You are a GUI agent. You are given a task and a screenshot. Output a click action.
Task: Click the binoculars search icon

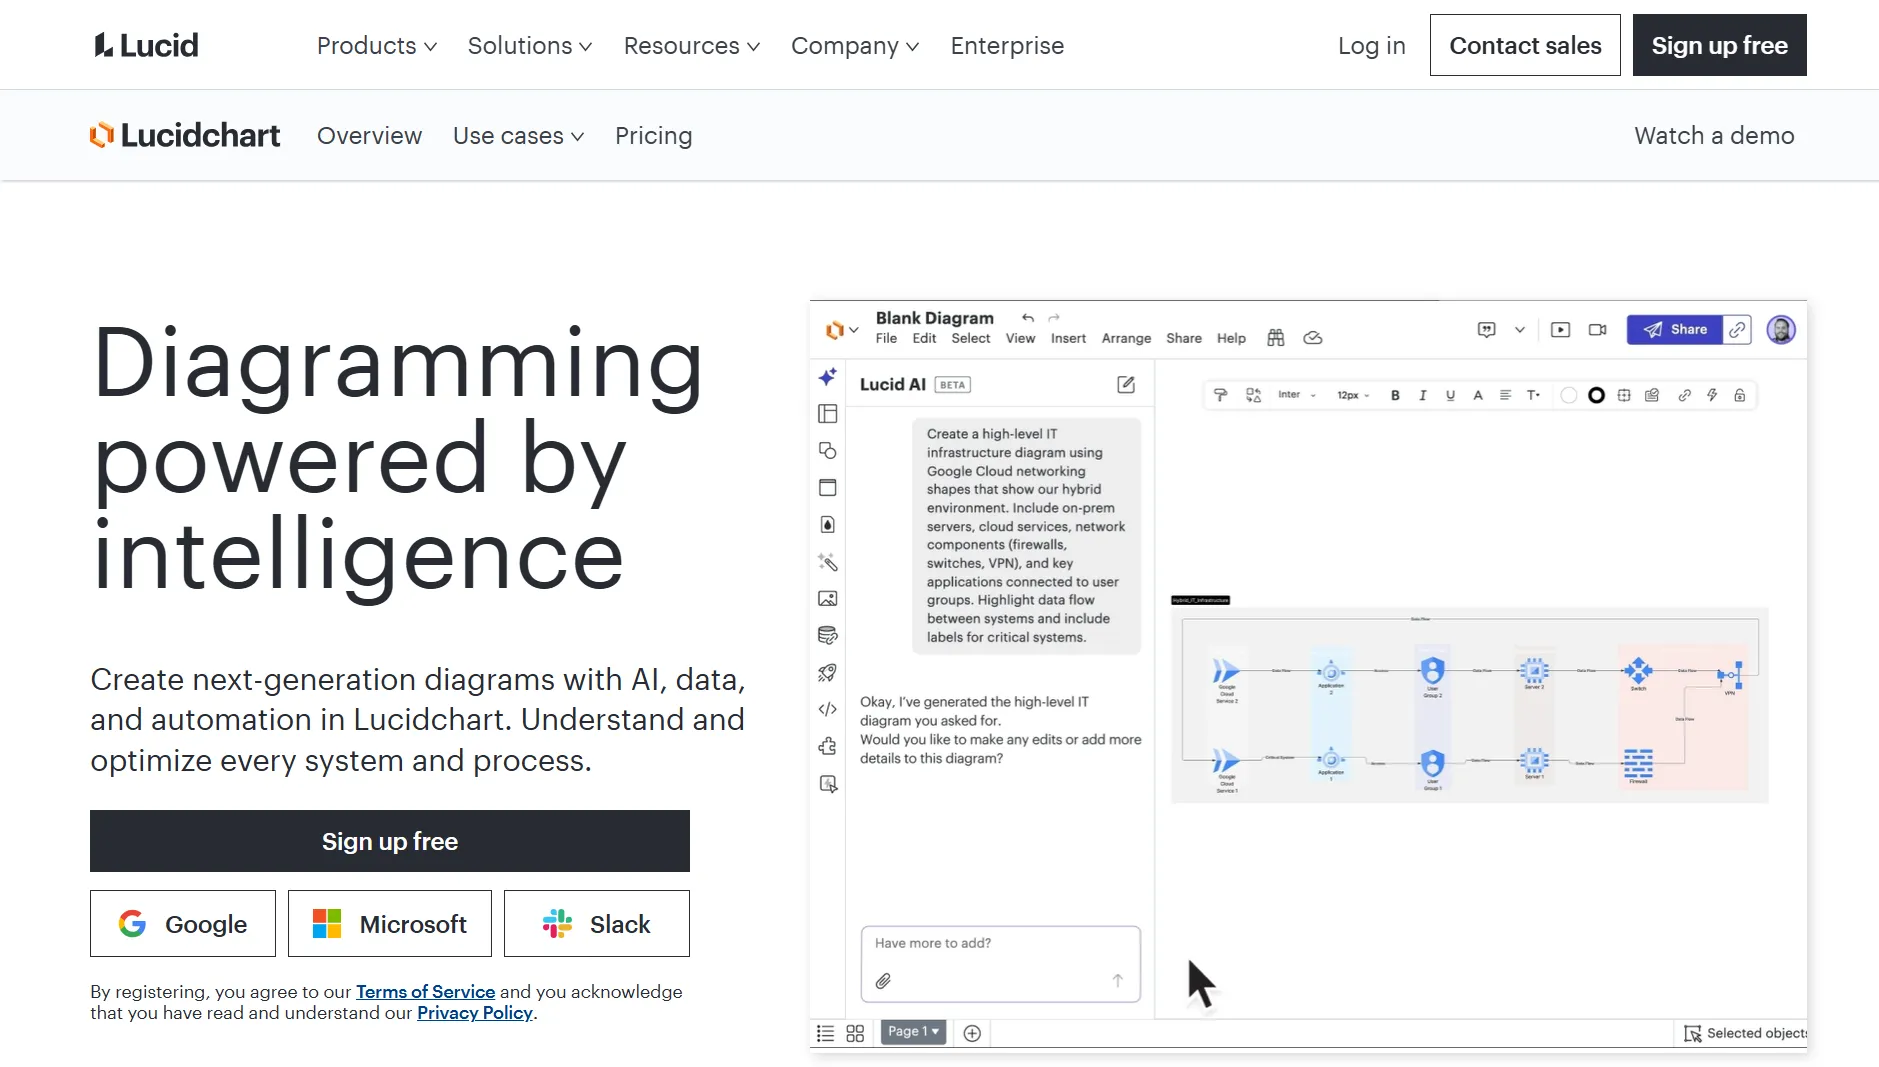[x=1276, y=338]
